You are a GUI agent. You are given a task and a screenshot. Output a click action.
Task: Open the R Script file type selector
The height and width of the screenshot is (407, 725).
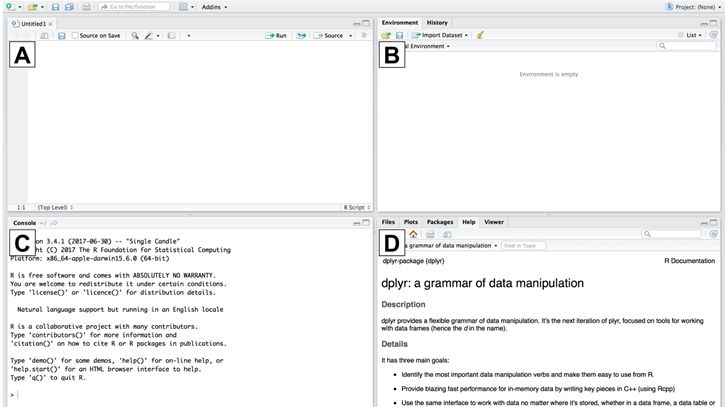(356, 208)
